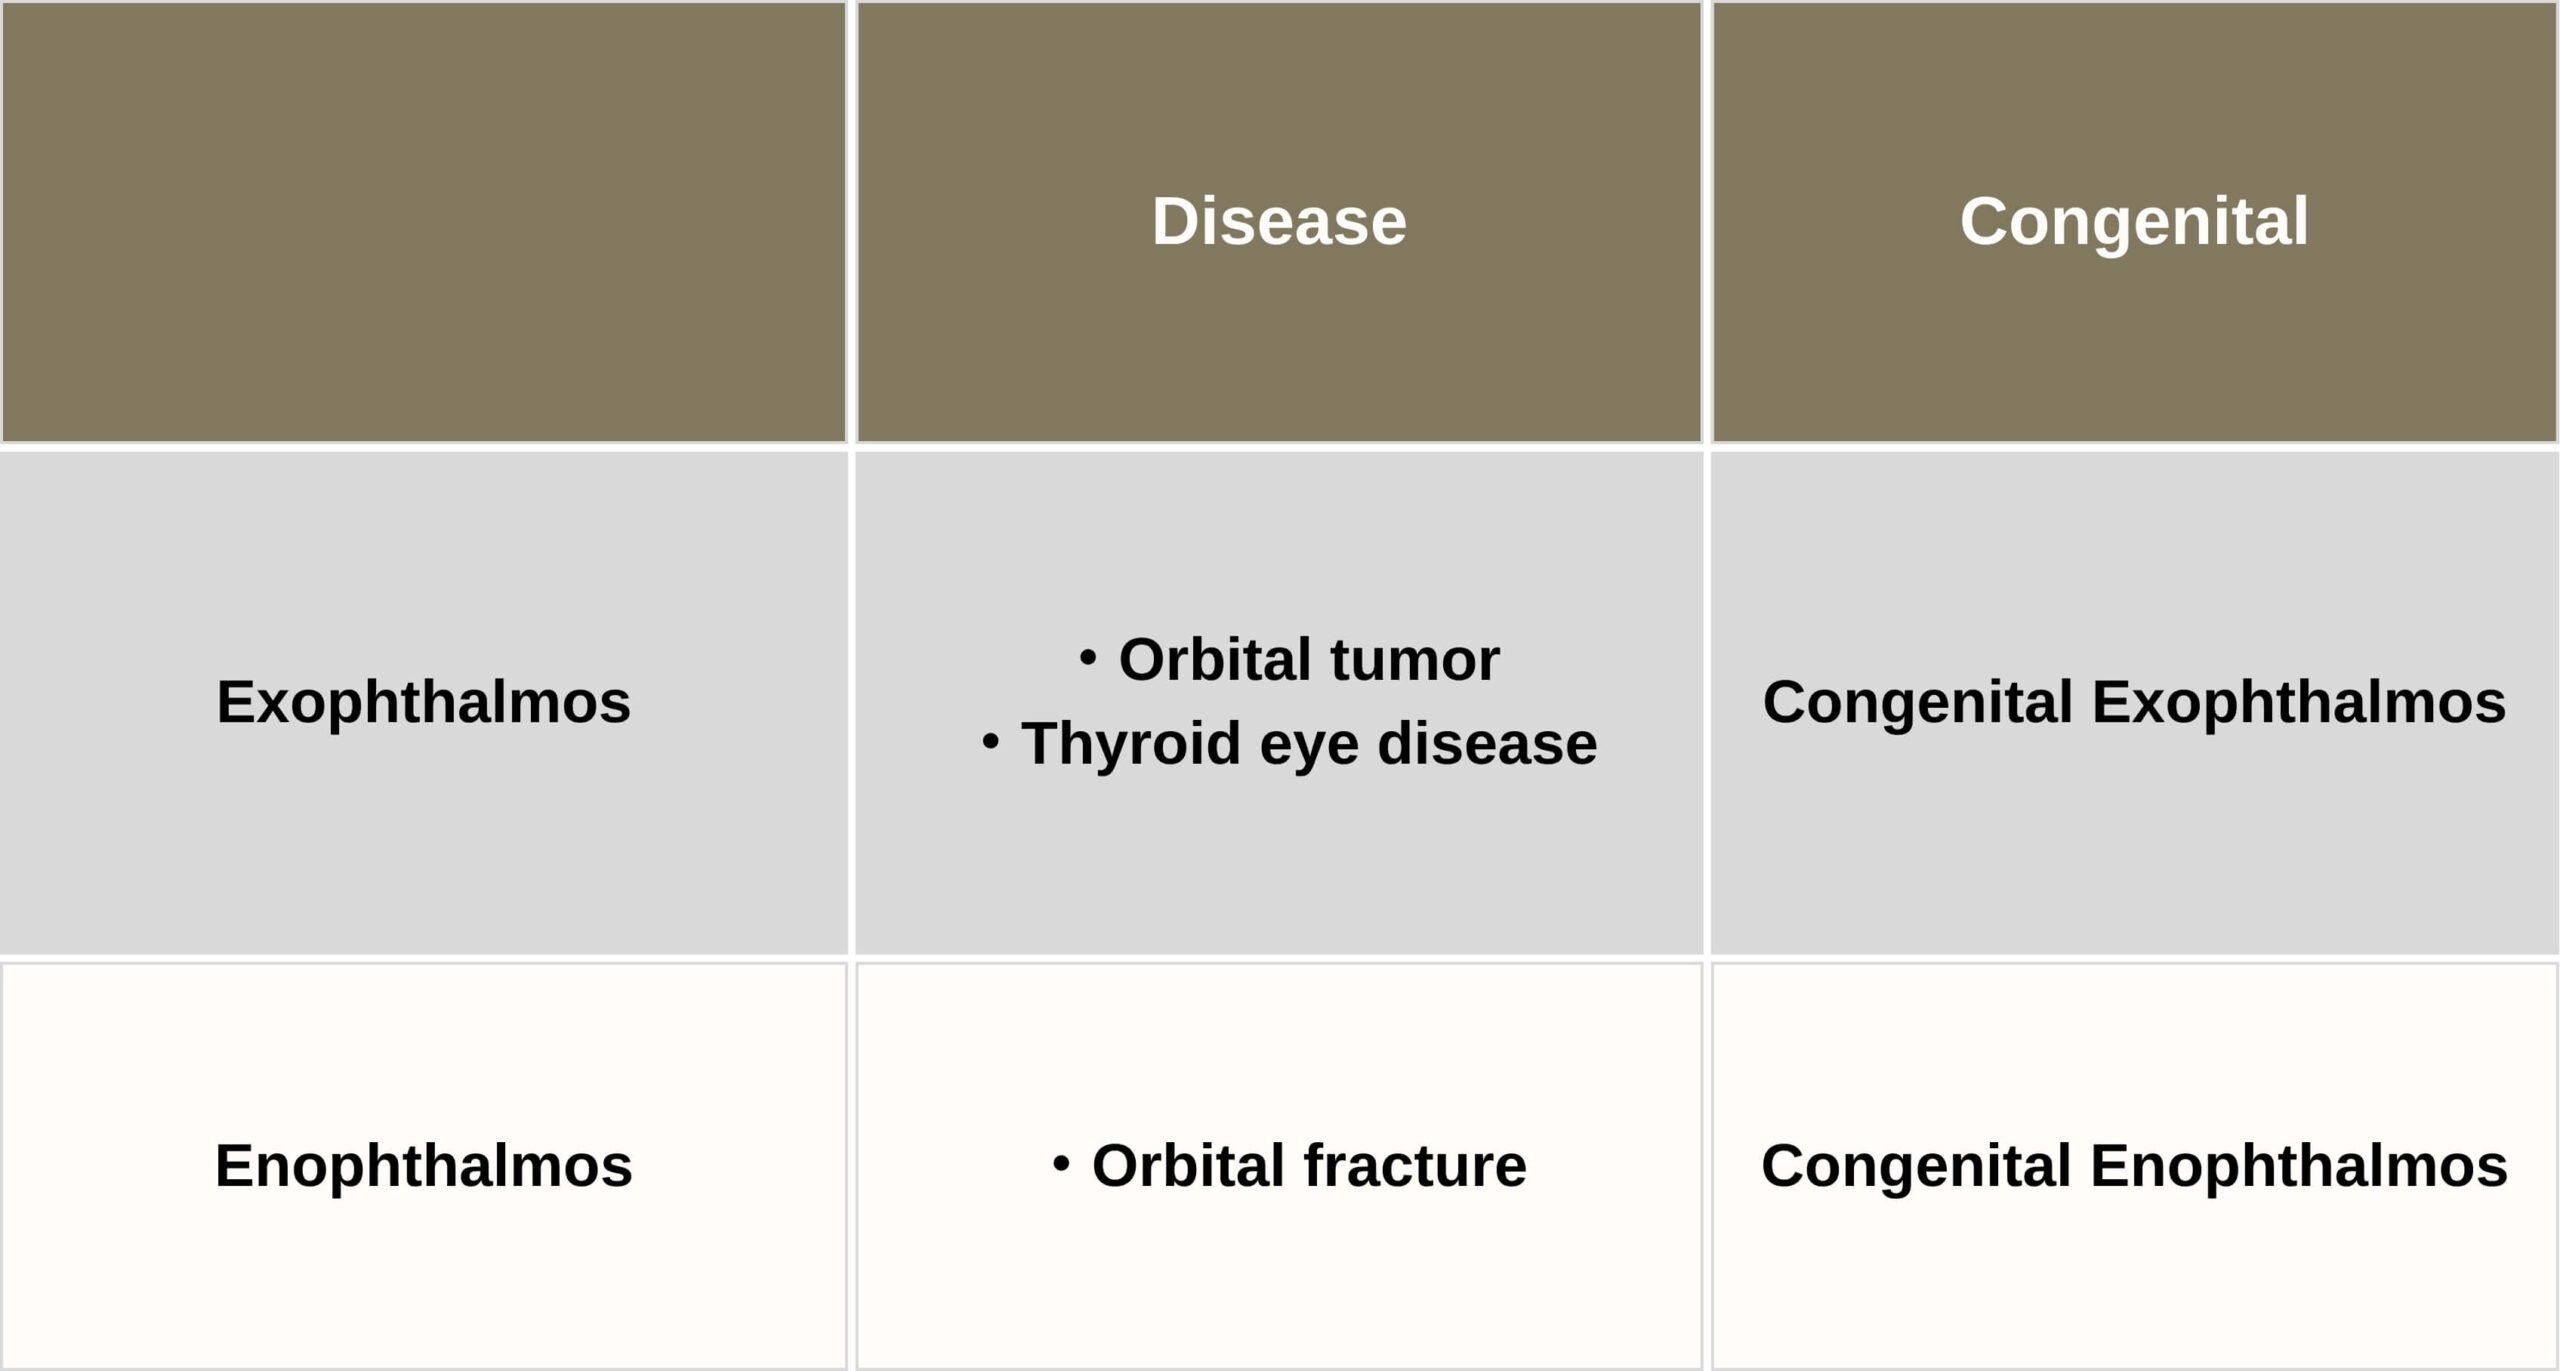This screenshot has width=2560, height=1371.
Task: Click Congenital in the Congenital Exophthalmos cell
Action: pyautogui.click(x=1917, y=702)
